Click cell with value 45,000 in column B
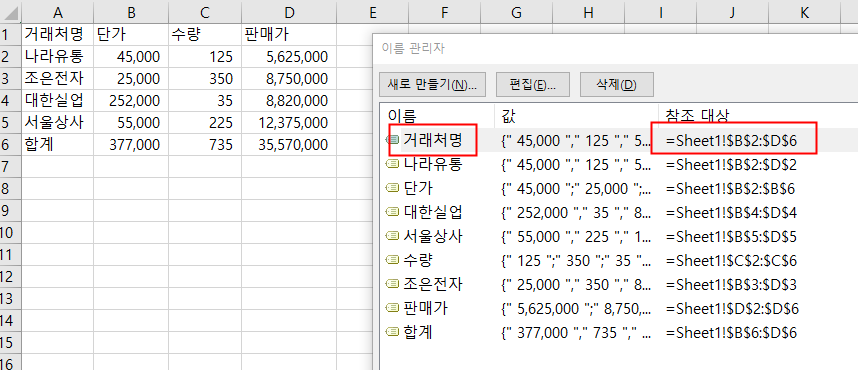The width and height of the screenshot is (858, 370). 131,56
